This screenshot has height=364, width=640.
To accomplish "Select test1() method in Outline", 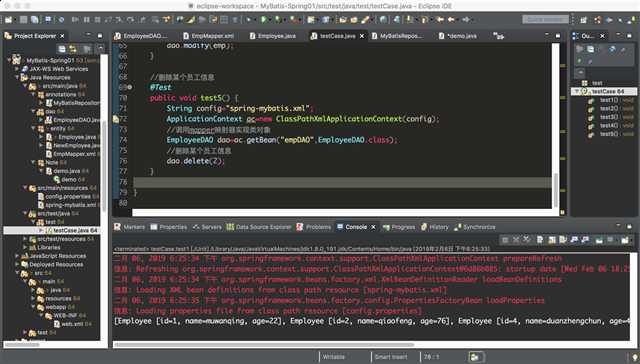I will coord(609,100).
